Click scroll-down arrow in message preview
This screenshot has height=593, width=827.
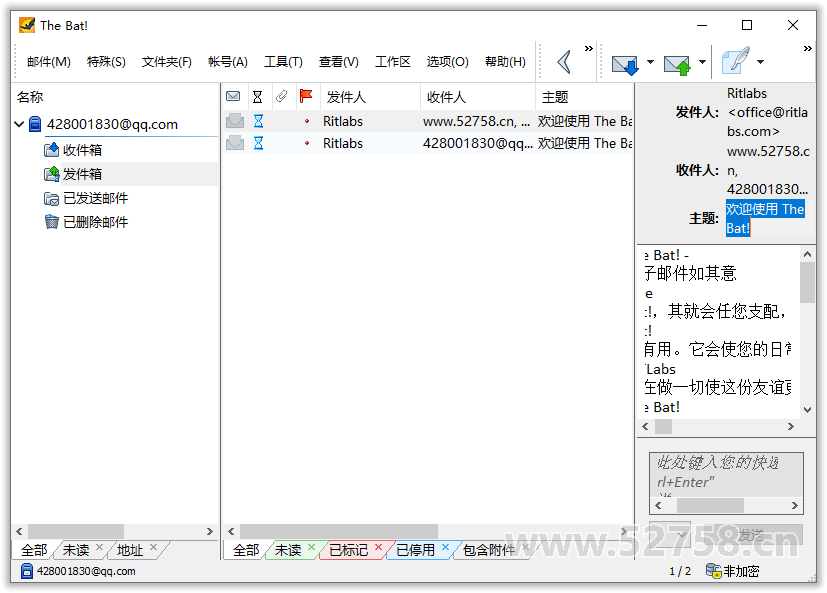coord(807,409)
